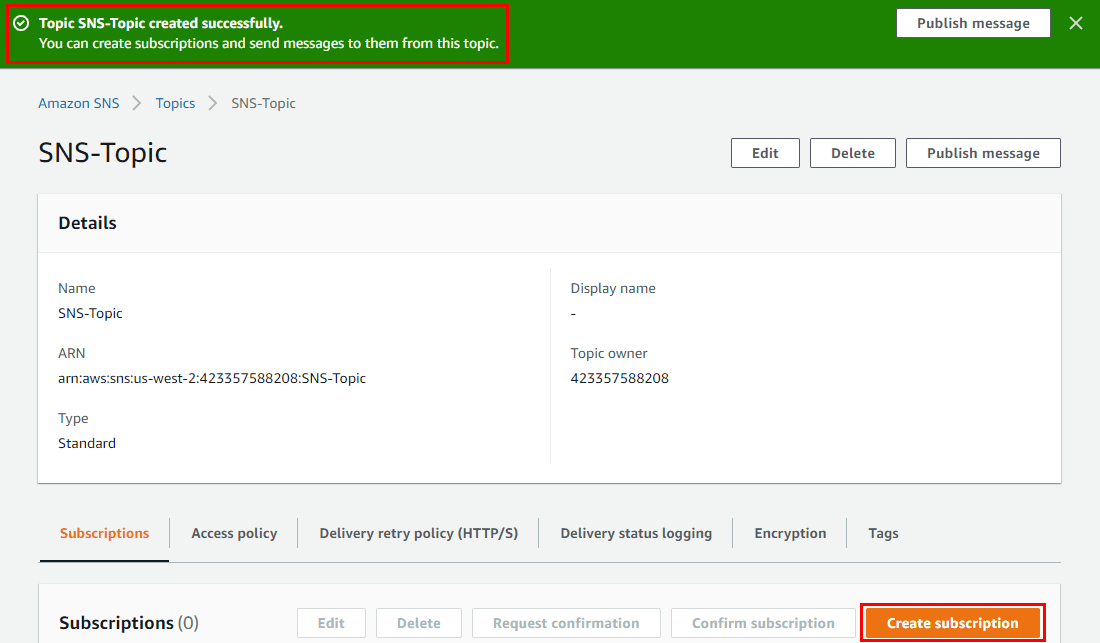Screen dimensions: 1100x643
Task: View the Delivery status logging tab
Action: [x=636, y=533]
